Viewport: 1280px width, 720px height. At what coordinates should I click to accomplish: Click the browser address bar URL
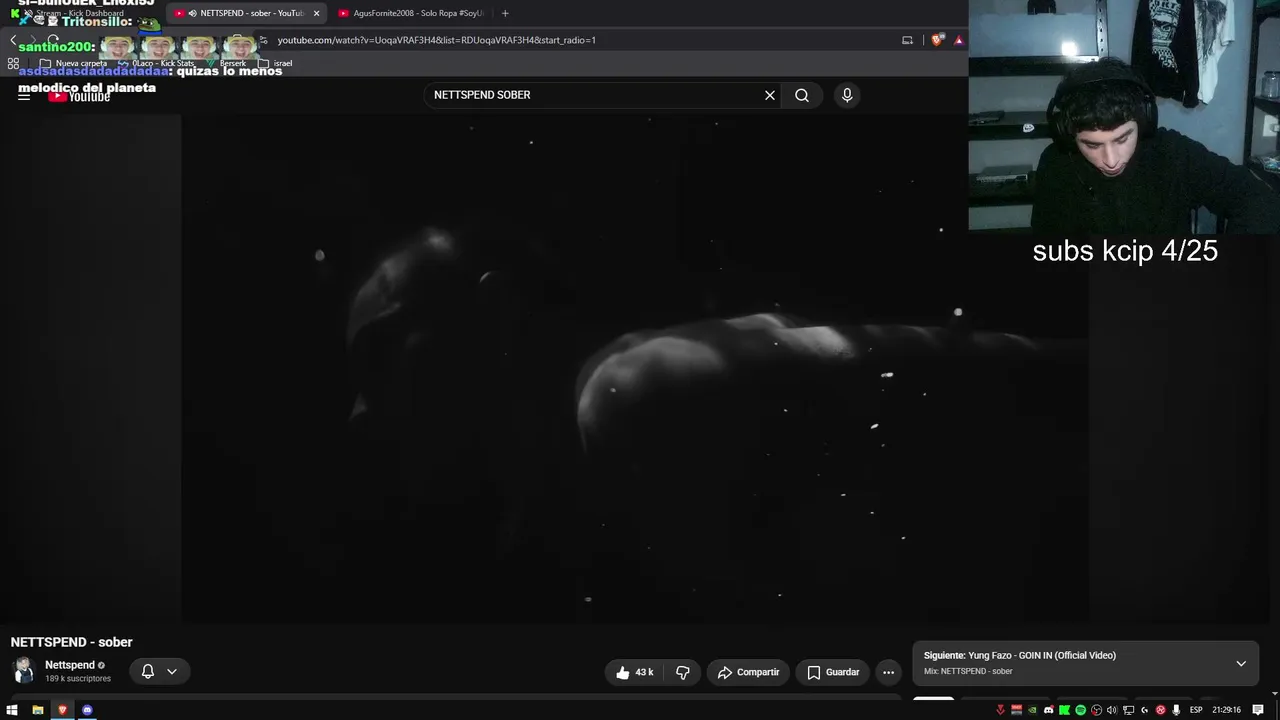click(x=437, y=40)
